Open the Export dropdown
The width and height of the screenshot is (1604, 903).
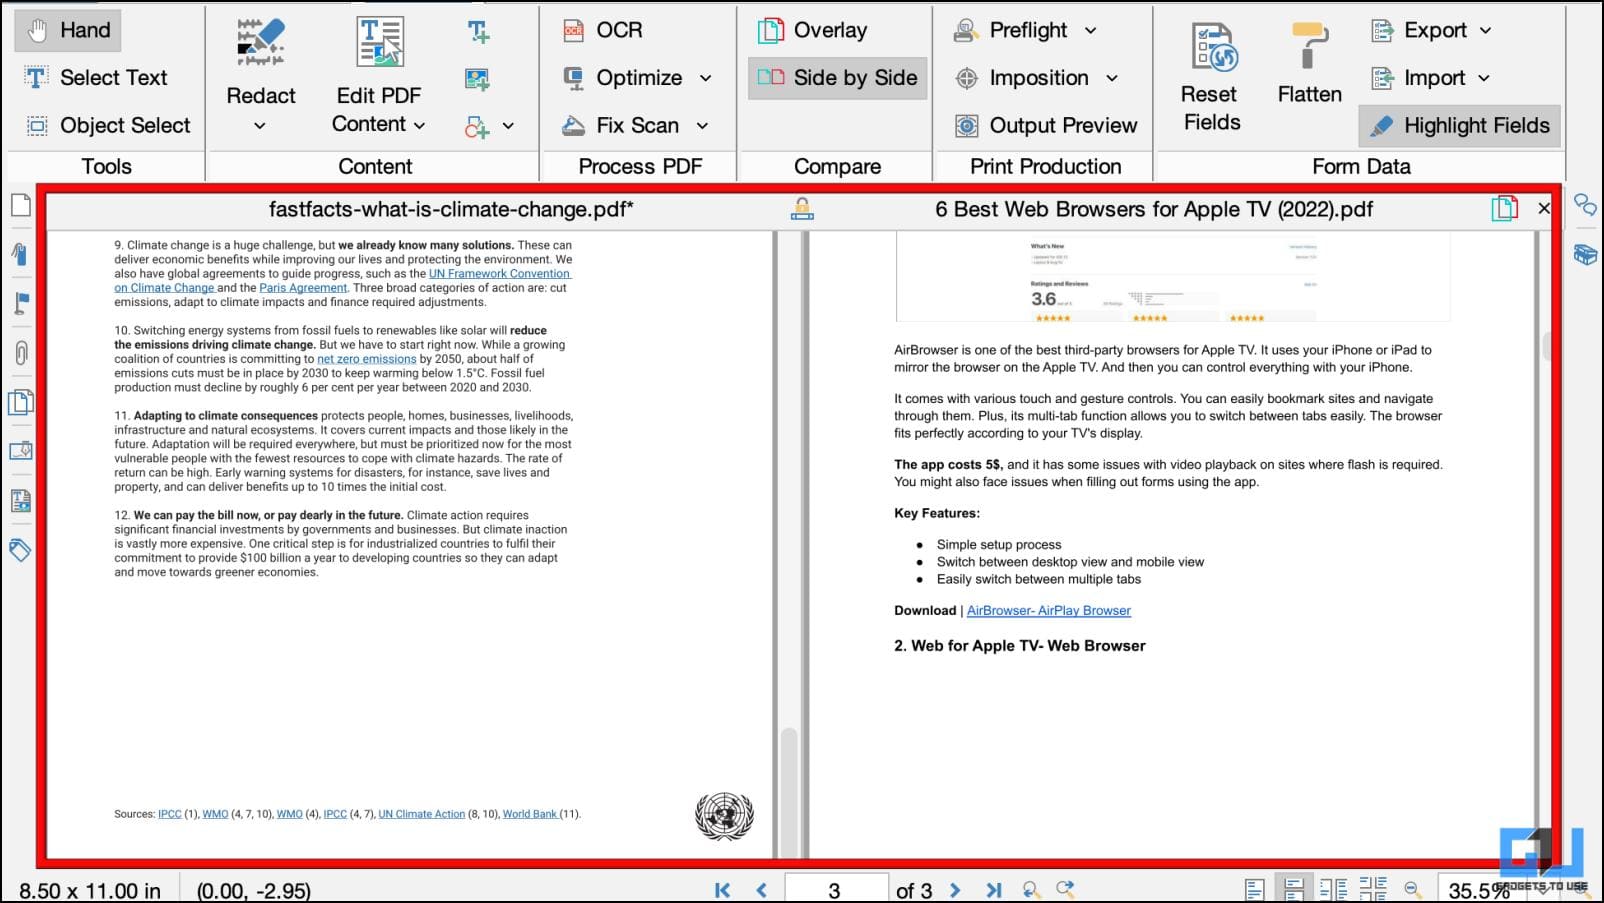(1486, 31)
